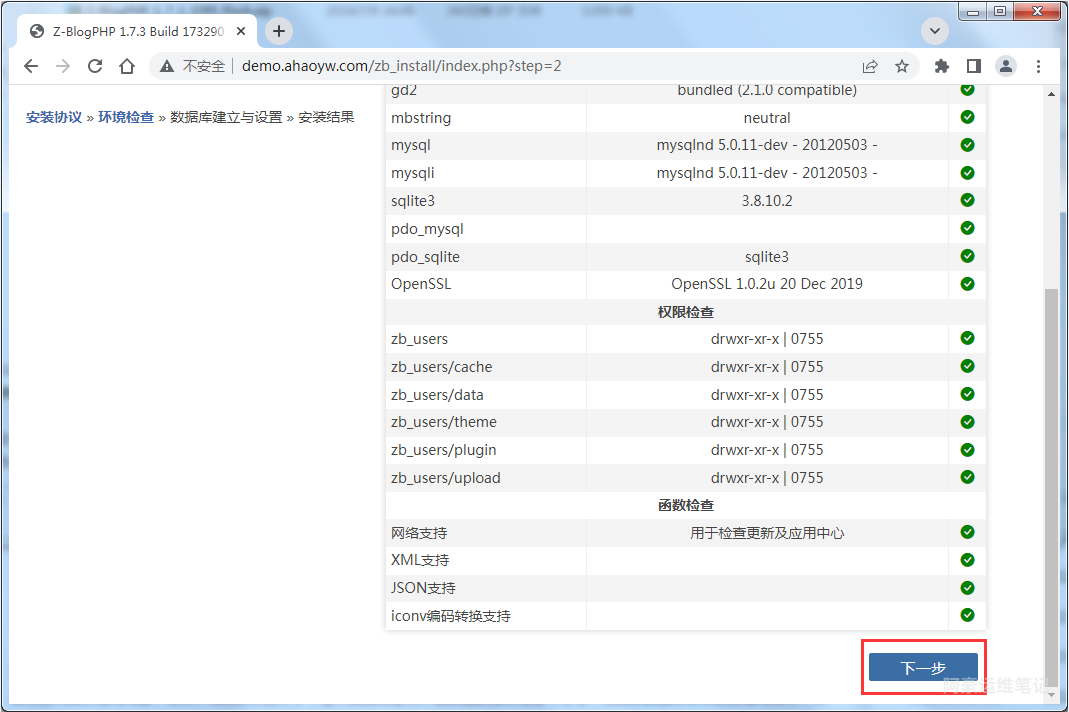
Task: Click the green check for zb_users/upload
Action: (x=967, y=477)
